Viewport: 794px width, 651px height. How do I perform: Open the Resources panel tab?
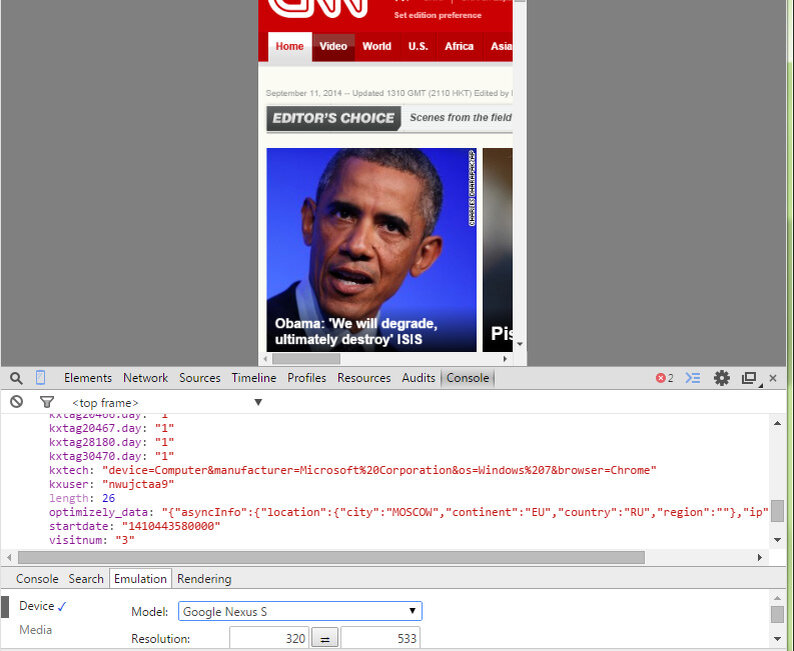pos(364,378)
